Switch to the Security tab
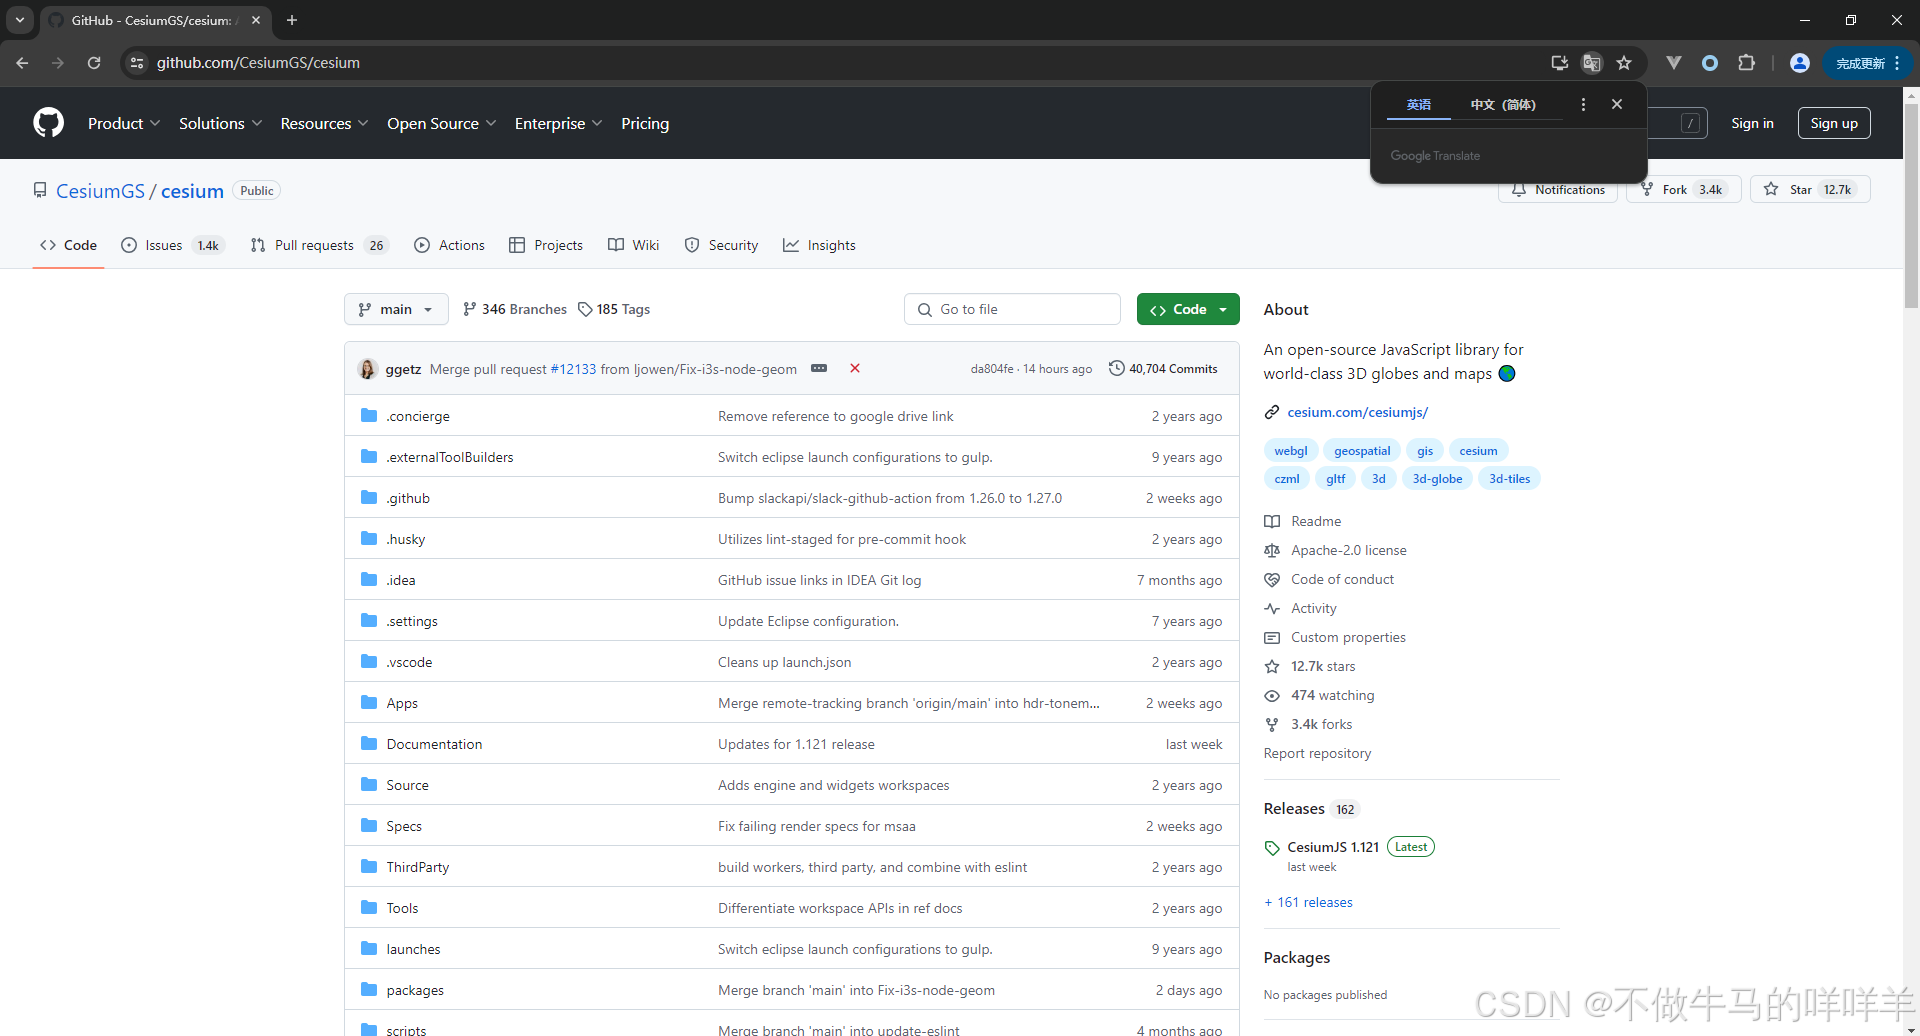Screen dimensions: 1920x1036 721,245
